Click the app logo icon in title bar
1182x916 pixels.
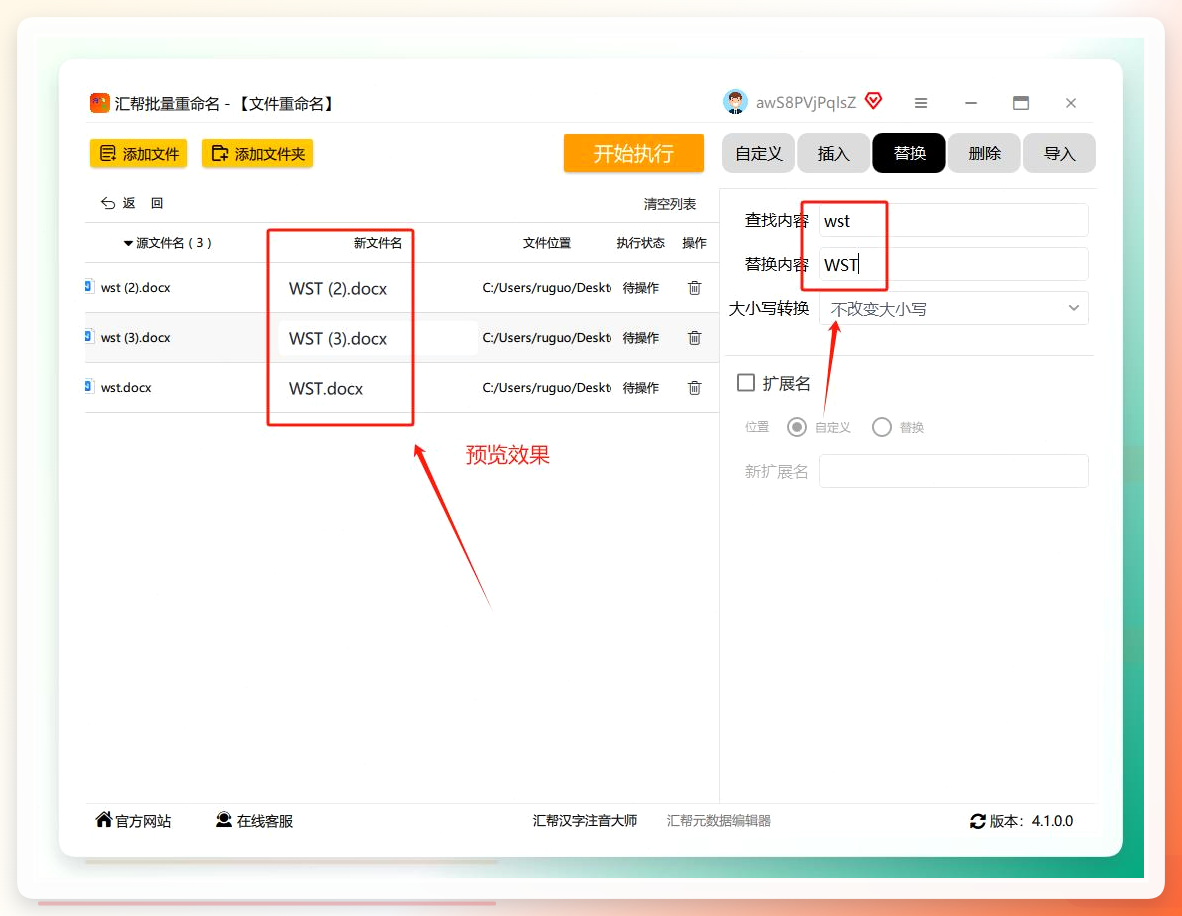(x=100, y=103)
